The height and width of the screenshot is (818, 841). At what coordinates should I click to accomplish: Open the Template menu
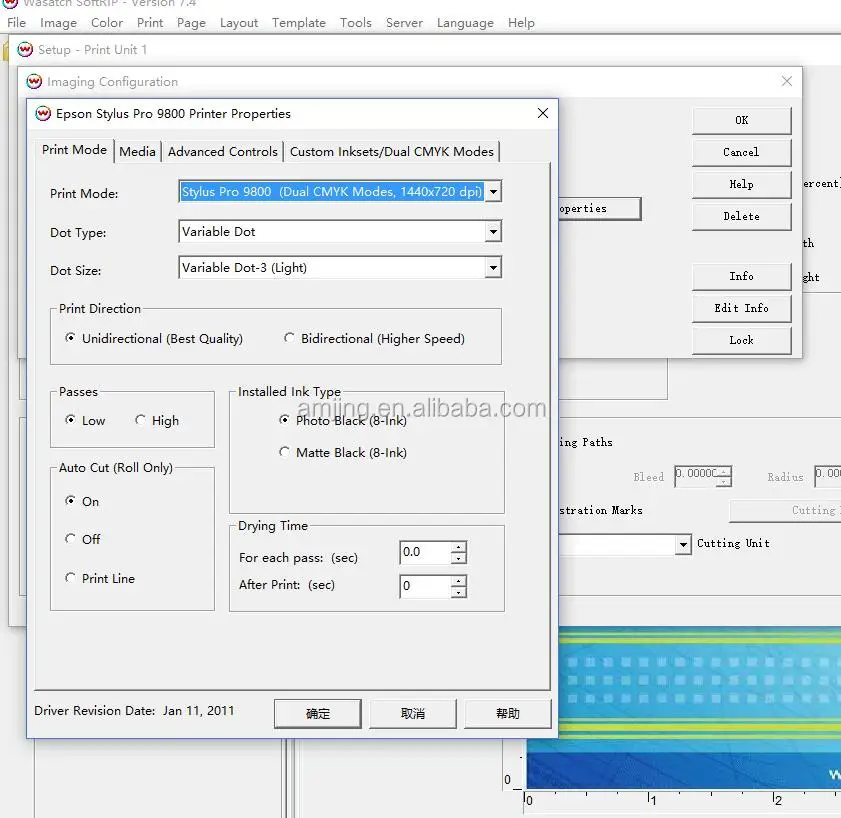pos(298,22)
